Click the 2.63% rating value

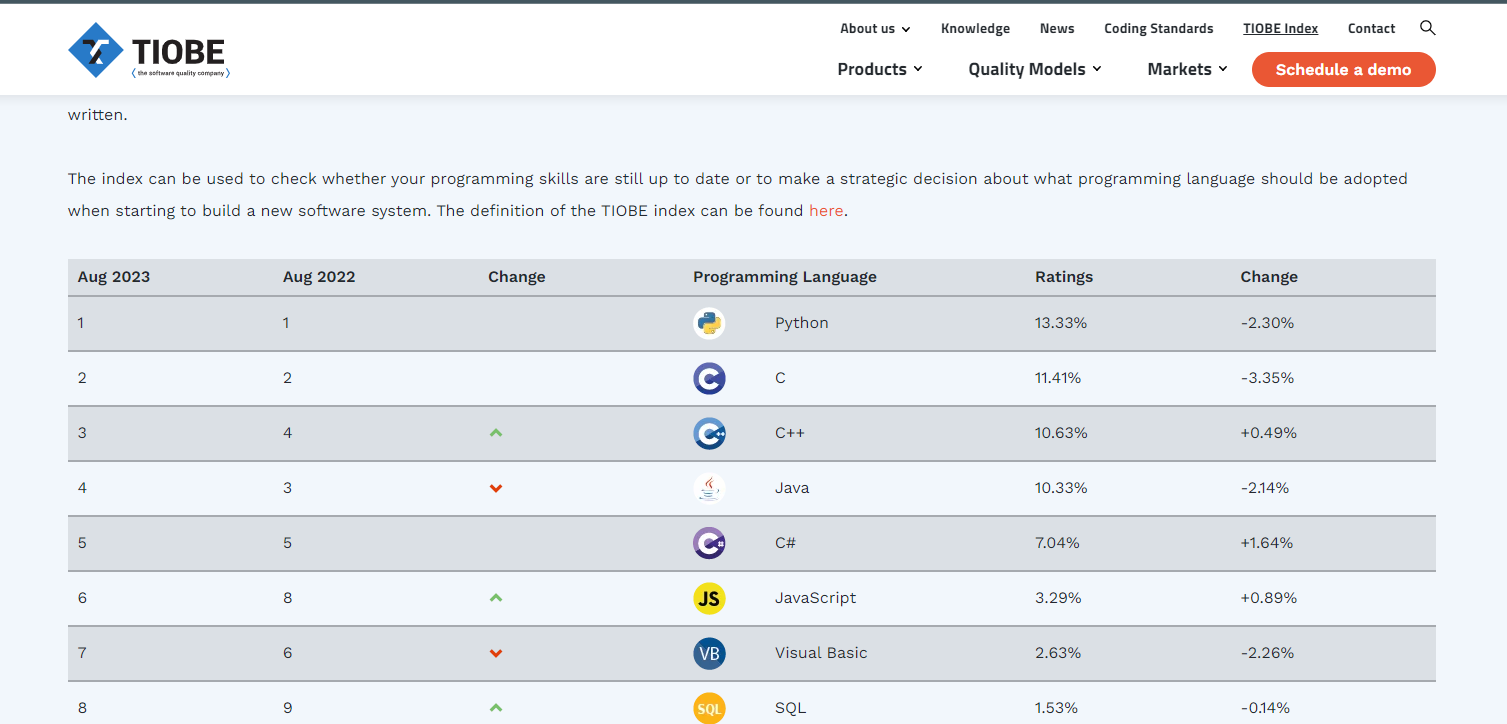[x=1058, y=653]
